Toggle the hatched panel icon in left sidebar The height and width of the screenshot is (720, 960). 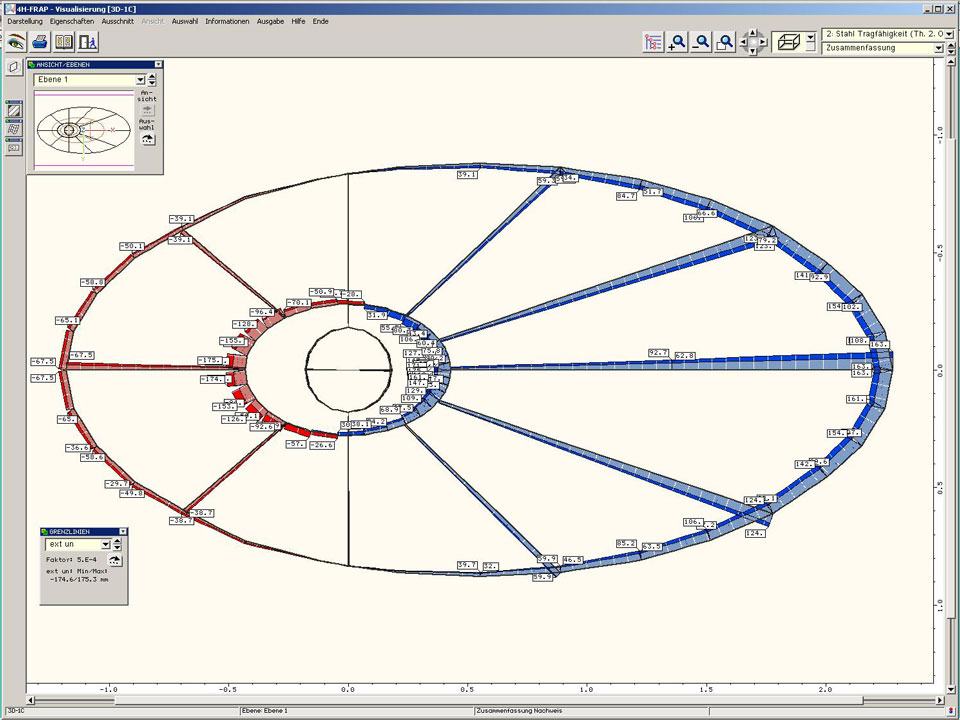[x=14, y=110]
